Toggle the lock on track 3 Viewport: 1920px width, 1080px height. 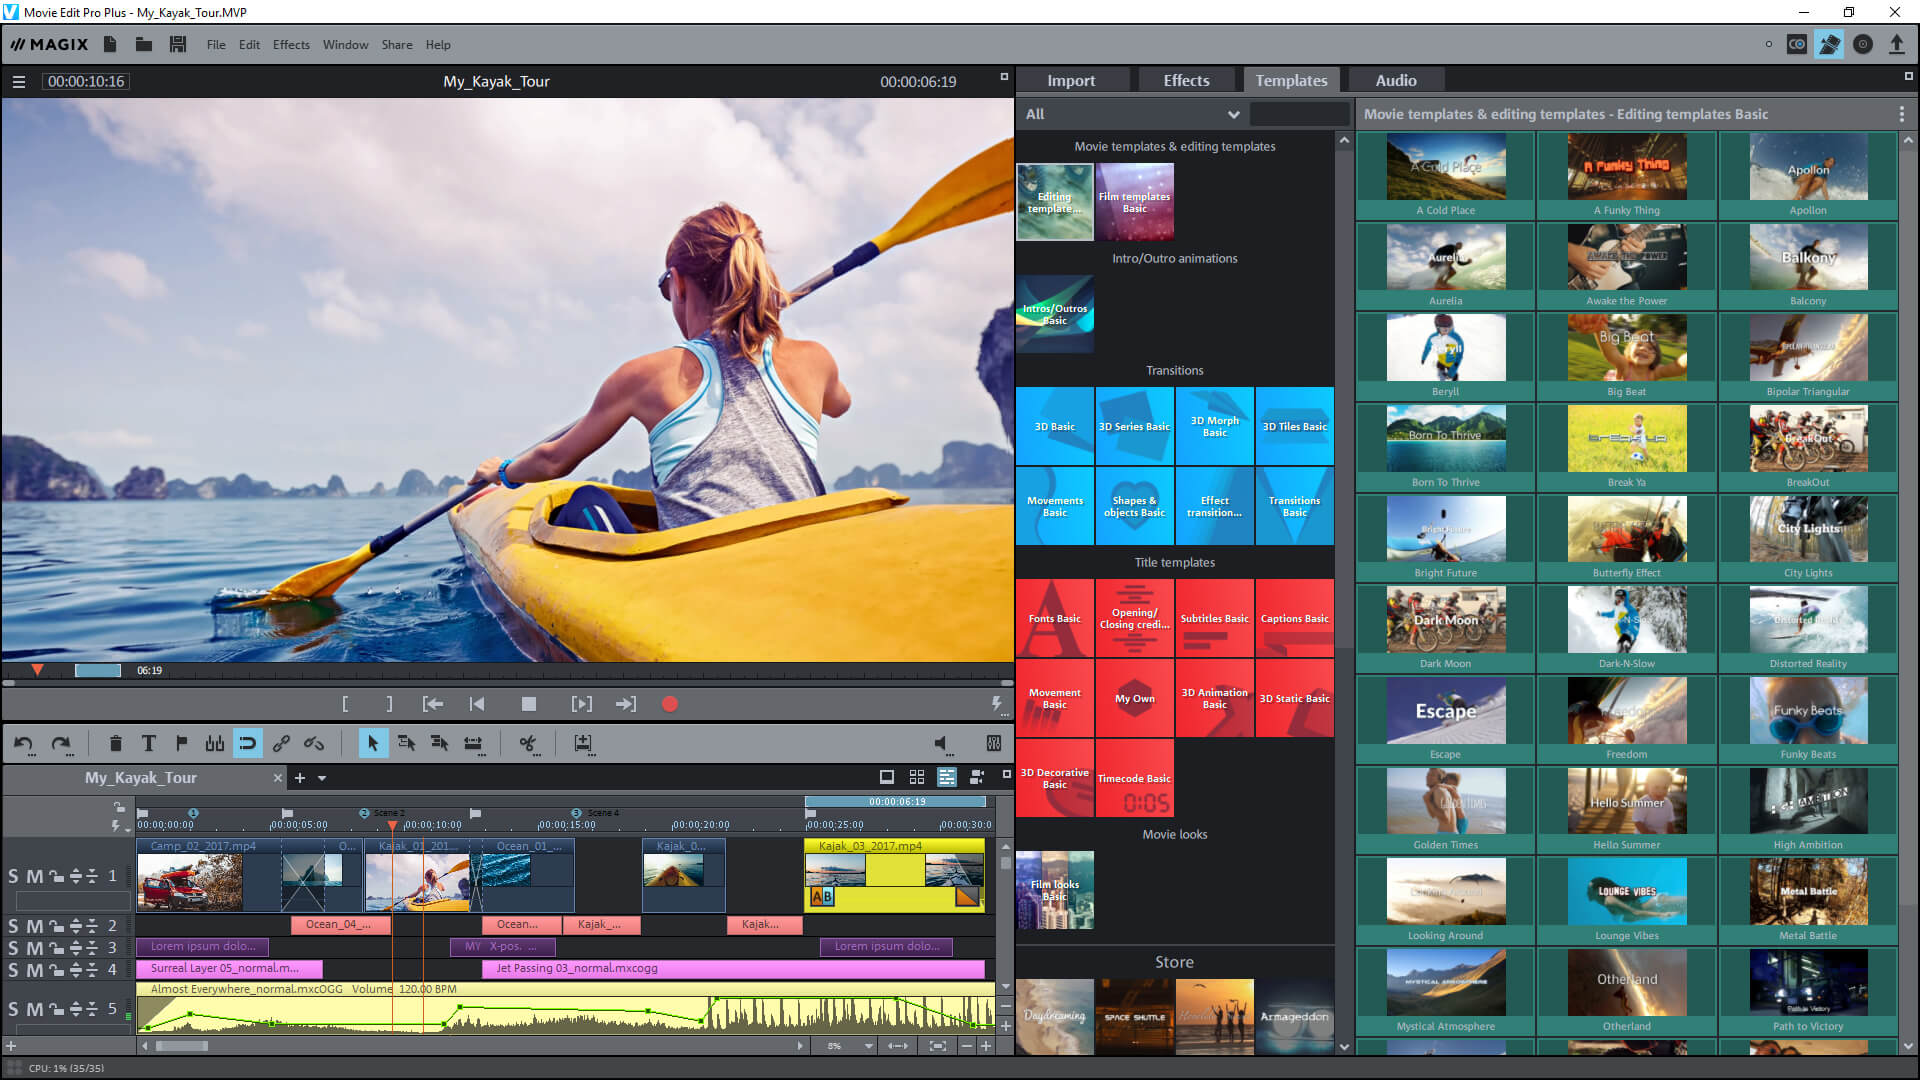(56, 947)
